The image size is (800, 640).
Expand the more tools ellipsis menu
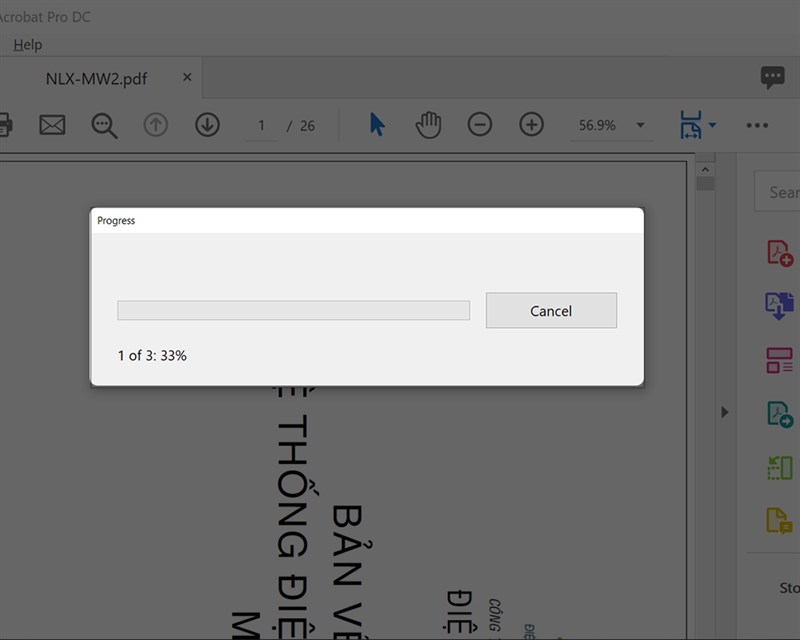point(757,124)
